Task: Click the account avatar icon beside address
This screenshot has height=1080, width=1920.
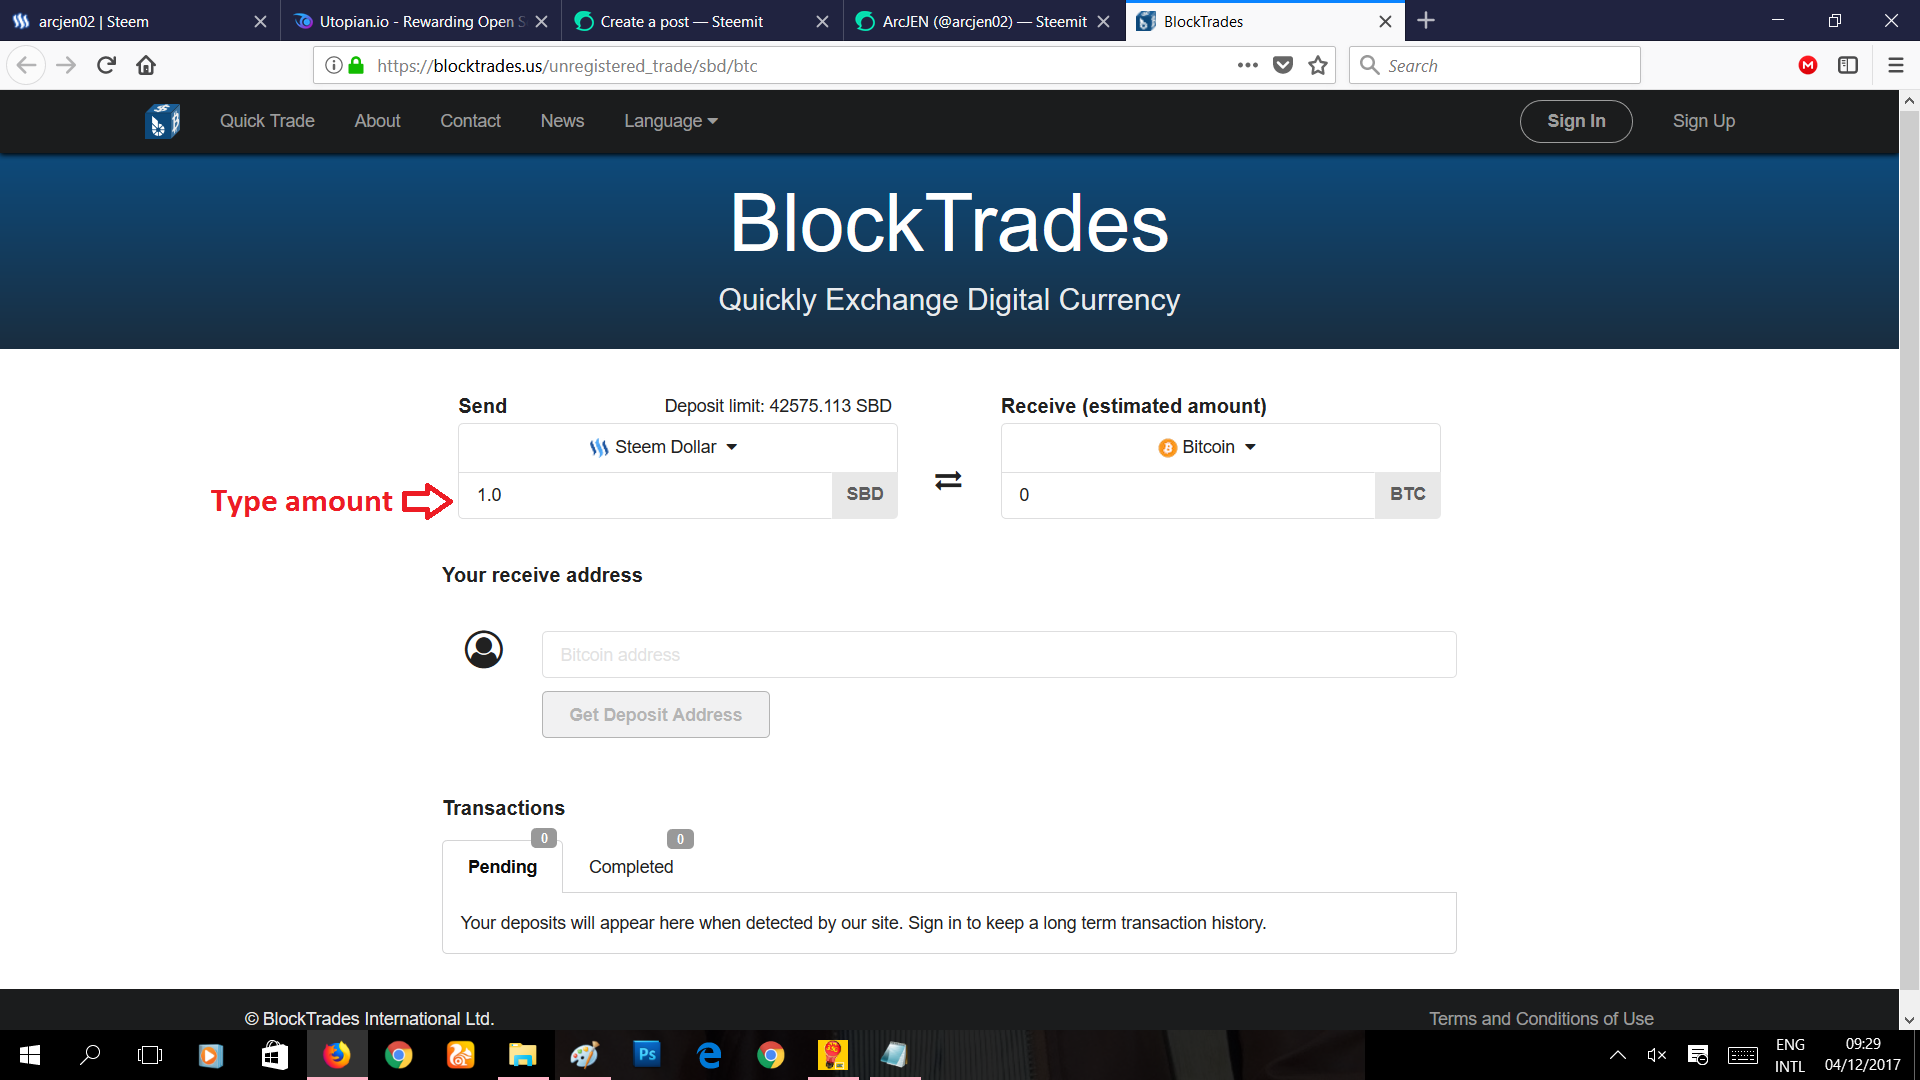Action: [x=484, y=650]
